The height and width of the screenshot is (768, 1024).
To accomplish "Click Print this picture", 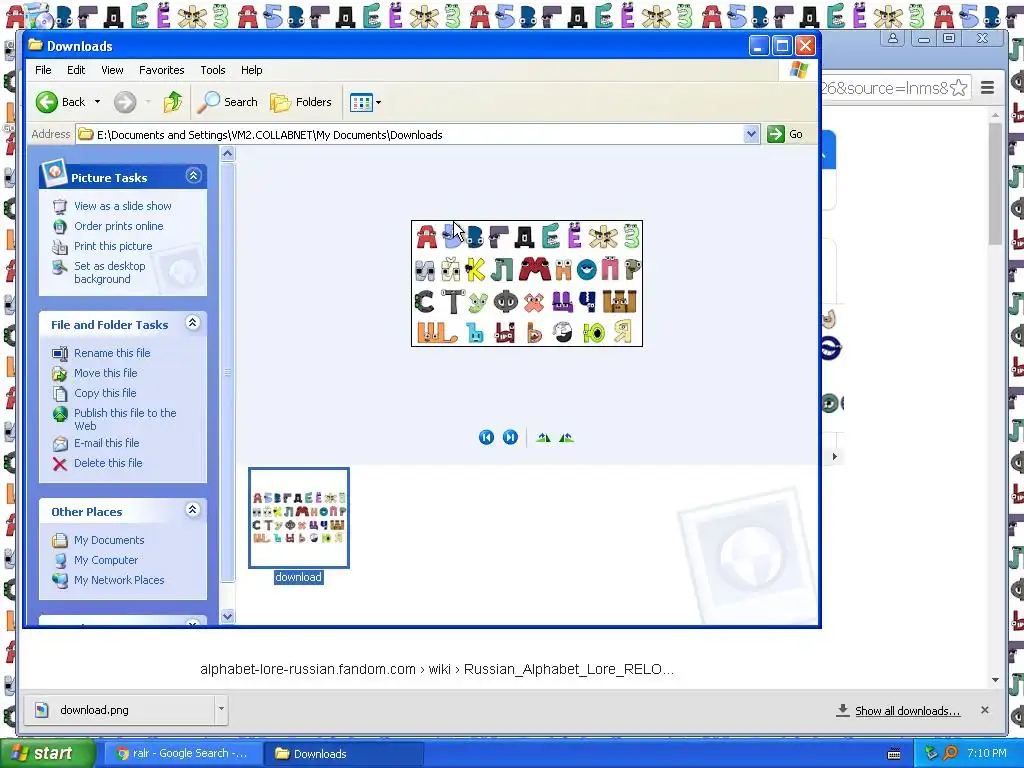I will (113, 246).
